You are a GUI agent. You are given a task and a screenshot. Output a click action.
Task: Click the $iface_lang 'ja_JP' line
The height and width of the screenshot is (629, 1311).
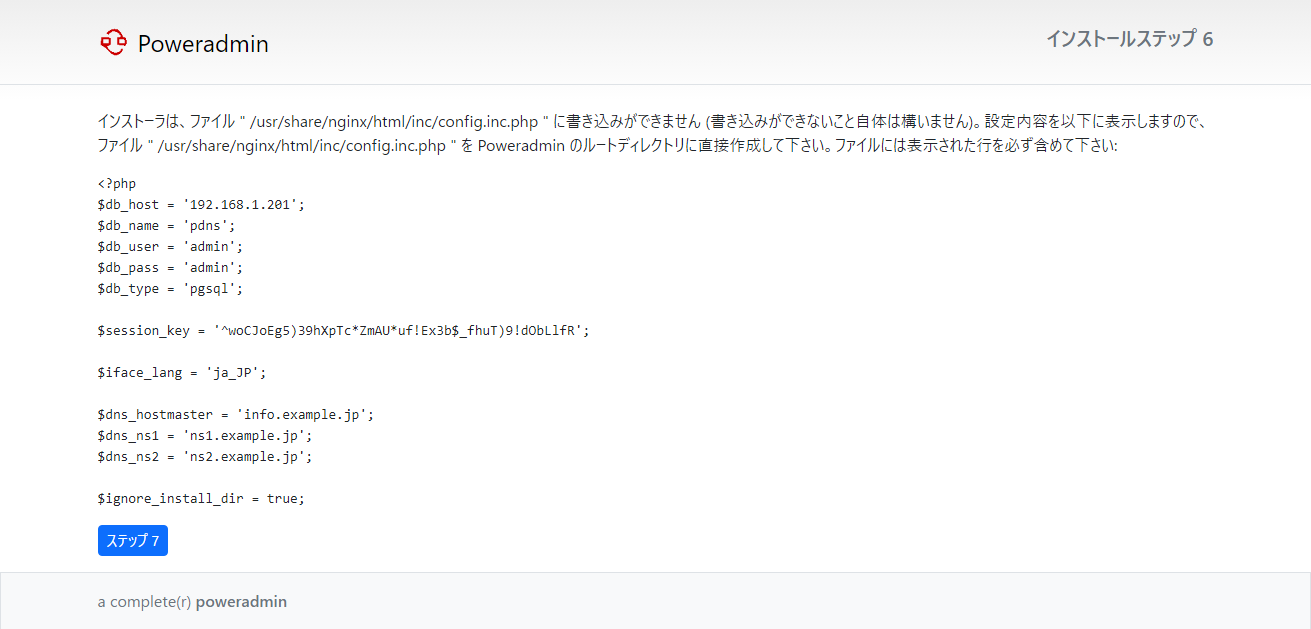tap(182, 372)
